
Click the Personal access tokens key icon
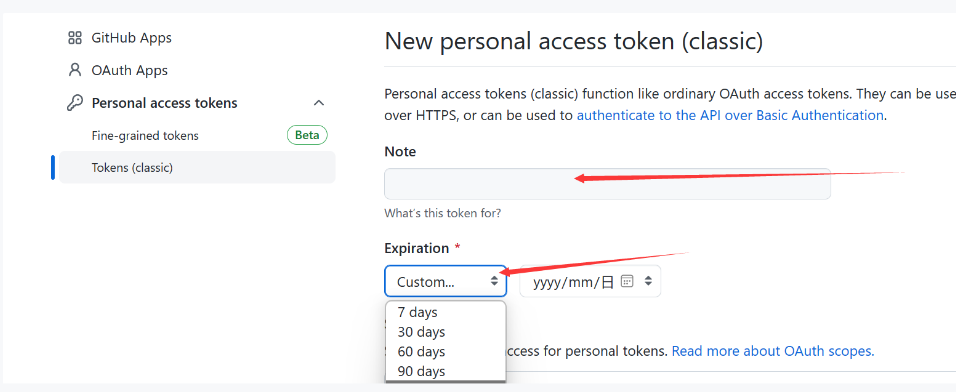74,103
